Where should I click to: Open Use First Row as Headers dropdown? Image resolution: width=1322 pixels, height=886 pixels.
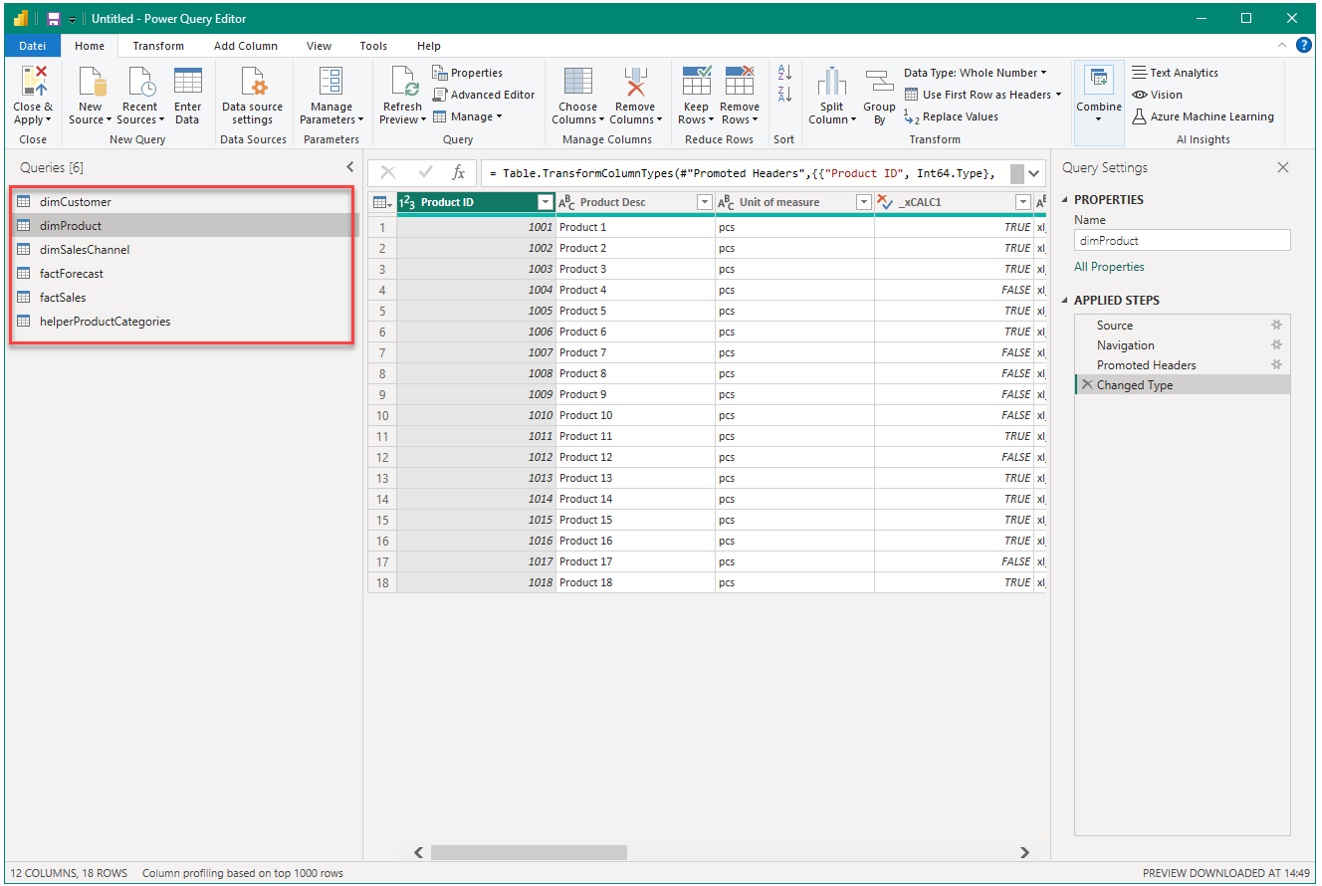click(983, 95)
